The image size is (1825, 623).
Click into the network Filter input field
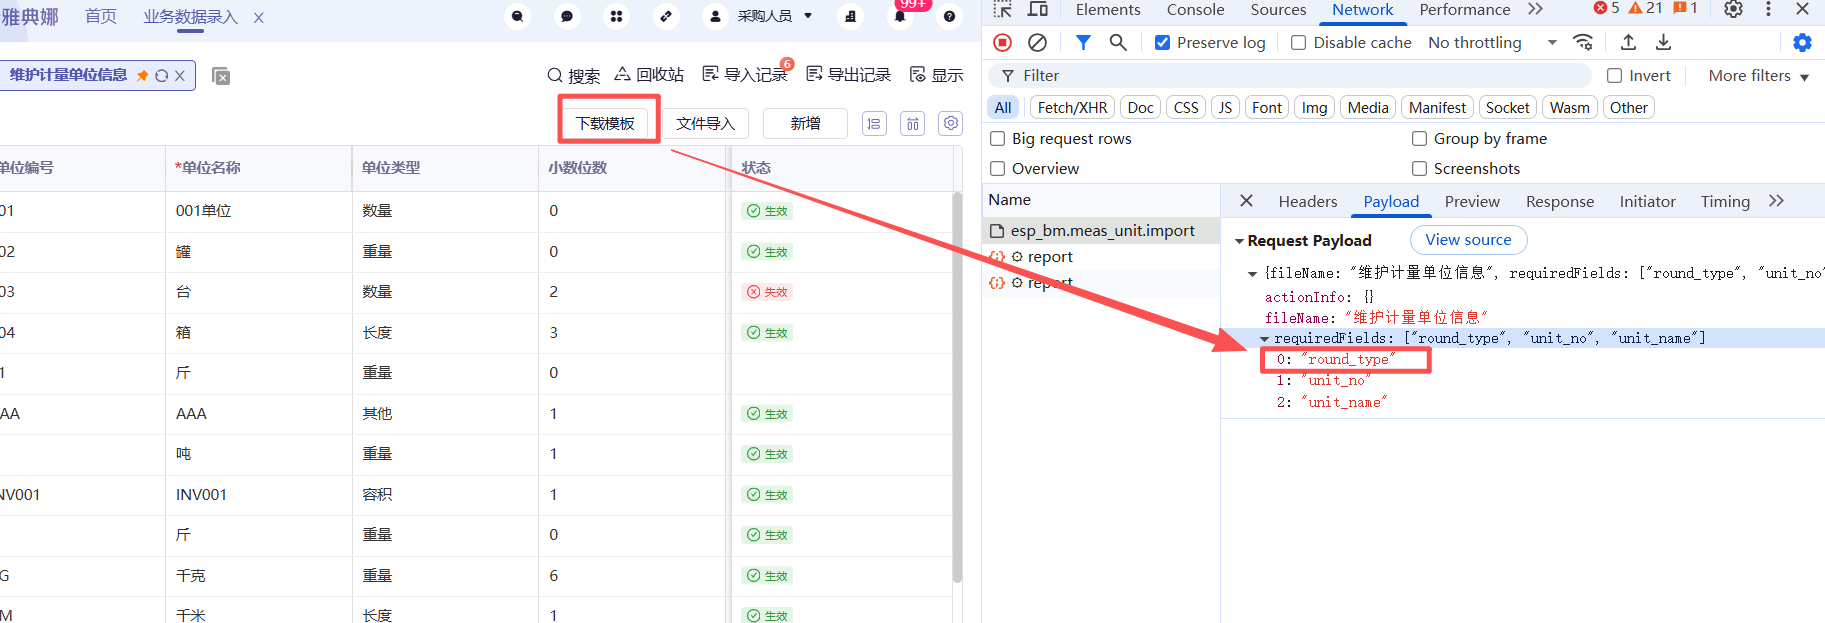[1300, 76]
